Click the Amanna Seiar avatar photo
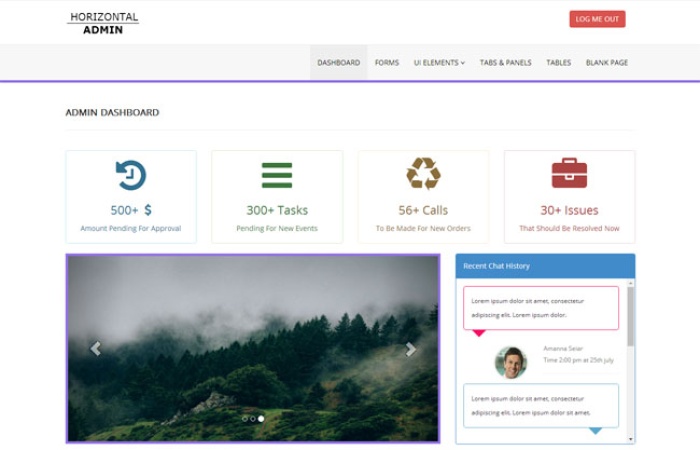The image size is (700, 450). tap(511, 362)
